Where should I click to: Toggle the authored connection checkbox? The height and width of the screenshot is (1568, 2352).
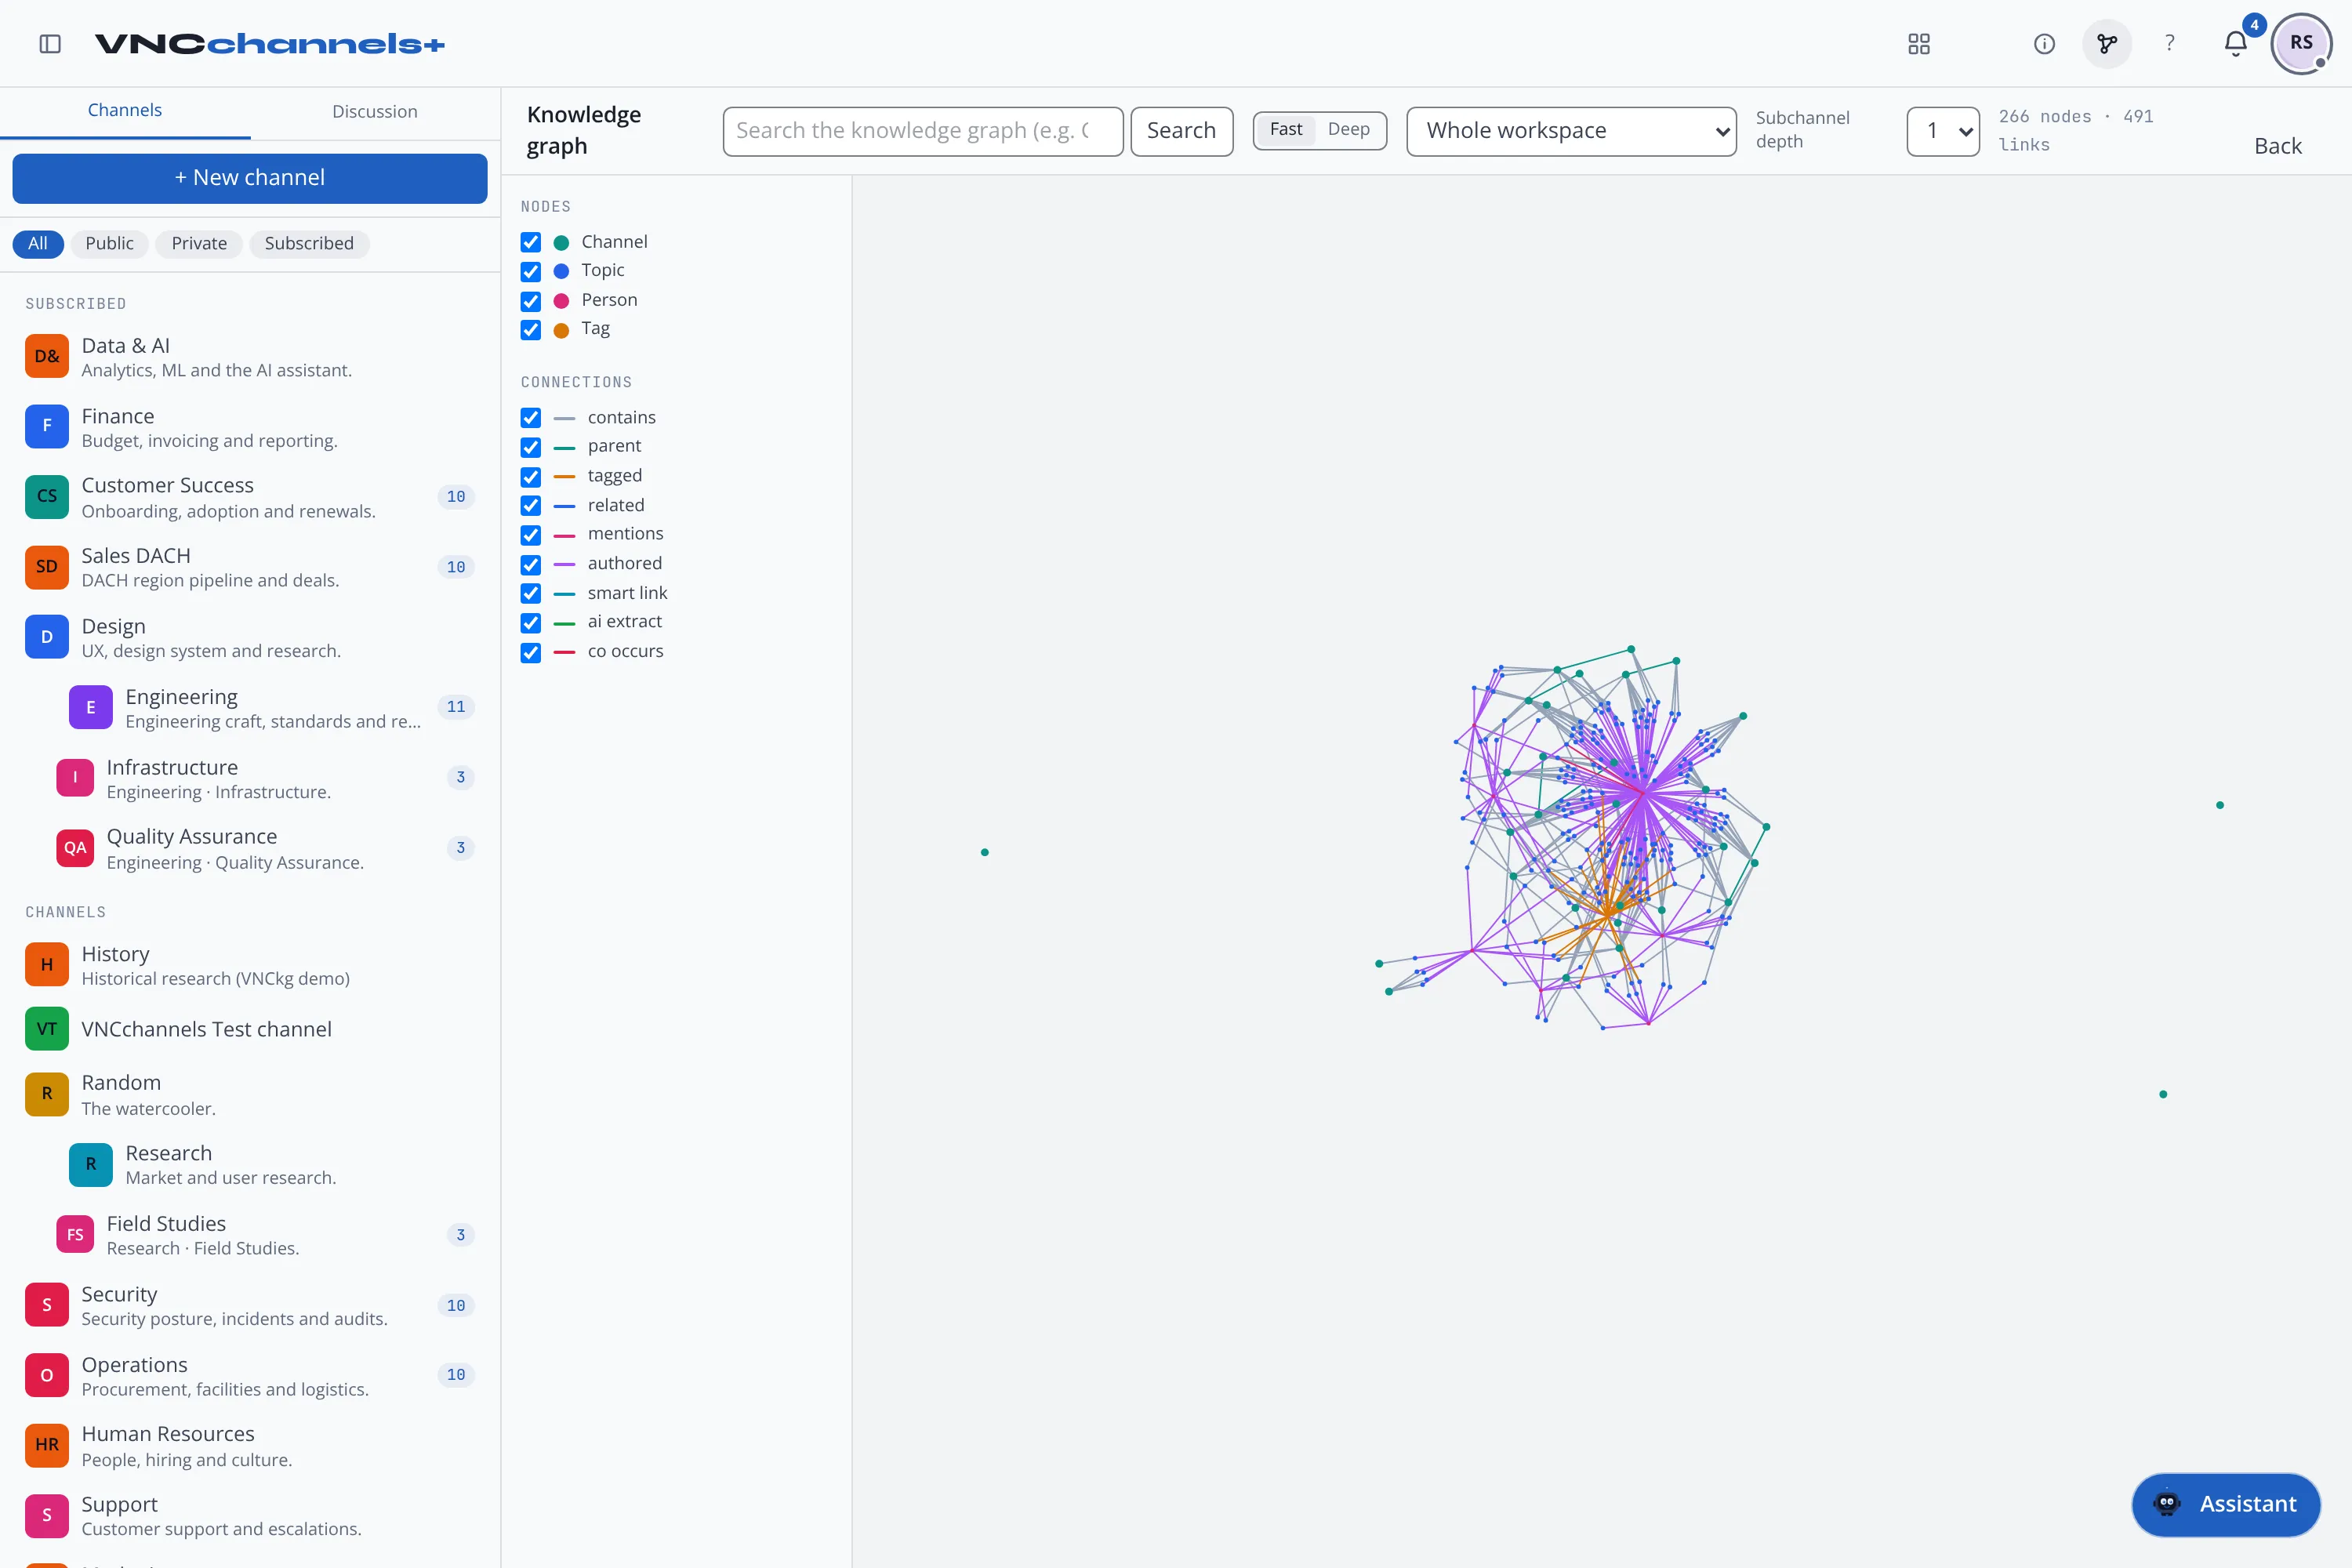pos(531,564)
